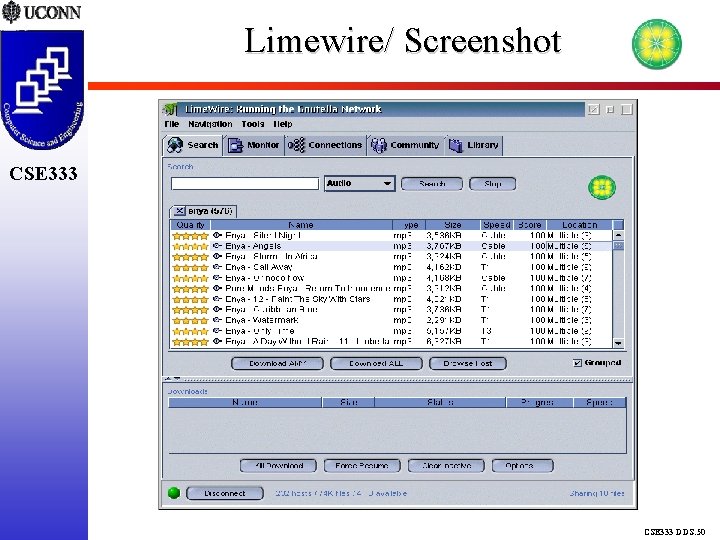Expand group for Enya - Caribbean Blue
This screenshot has width=720, height=540.
pos(218,309)
